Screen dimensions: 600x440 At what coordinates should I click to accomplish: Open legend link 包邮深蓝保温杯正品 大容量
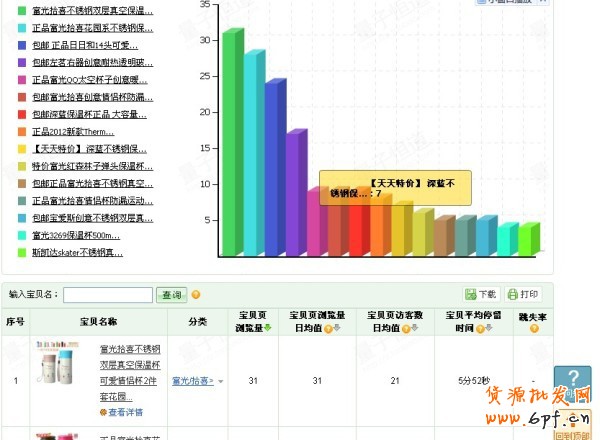tap(89, 114)
